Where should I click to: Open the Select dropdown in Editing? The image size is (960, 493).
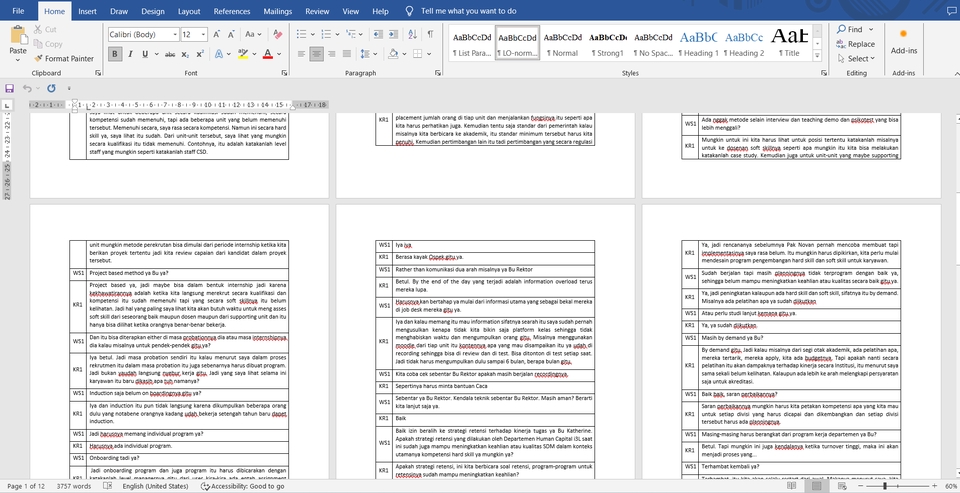[856, 59]
